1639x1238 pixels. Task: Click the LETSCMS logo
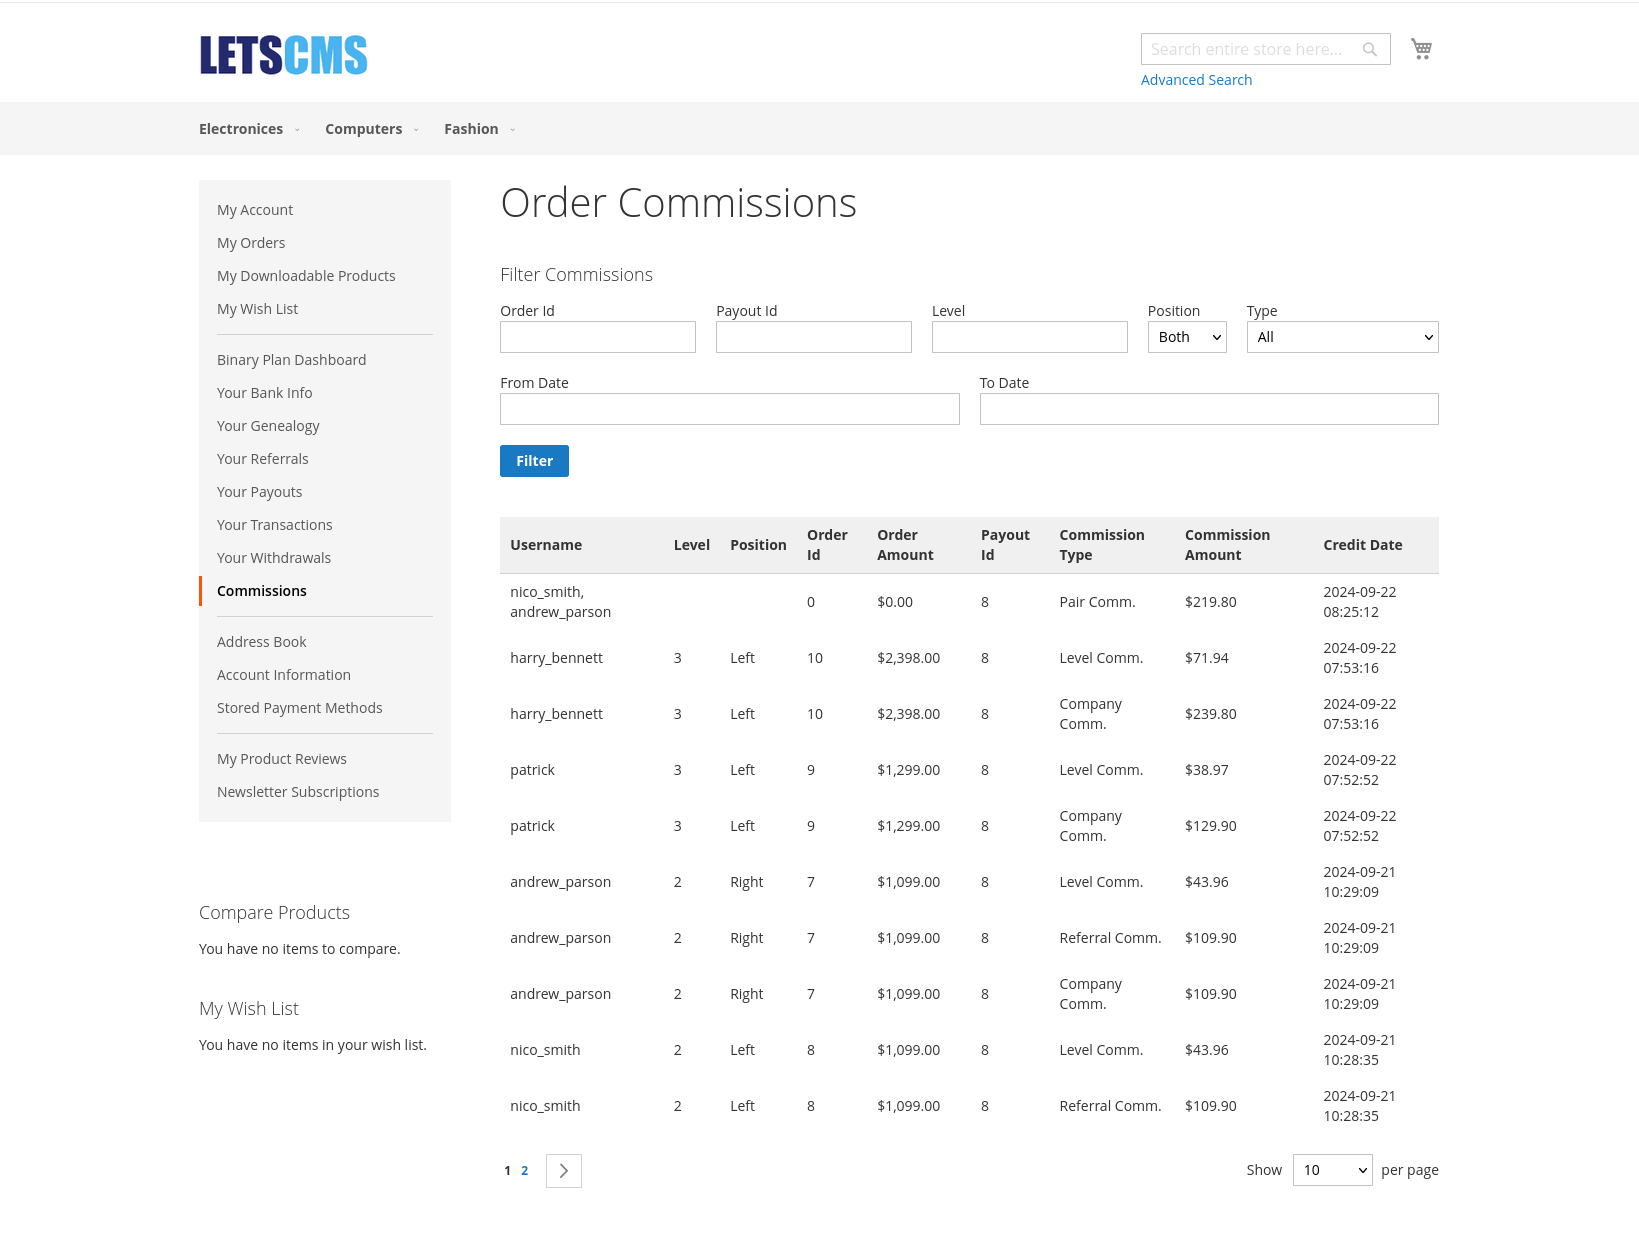click(283, 55)
